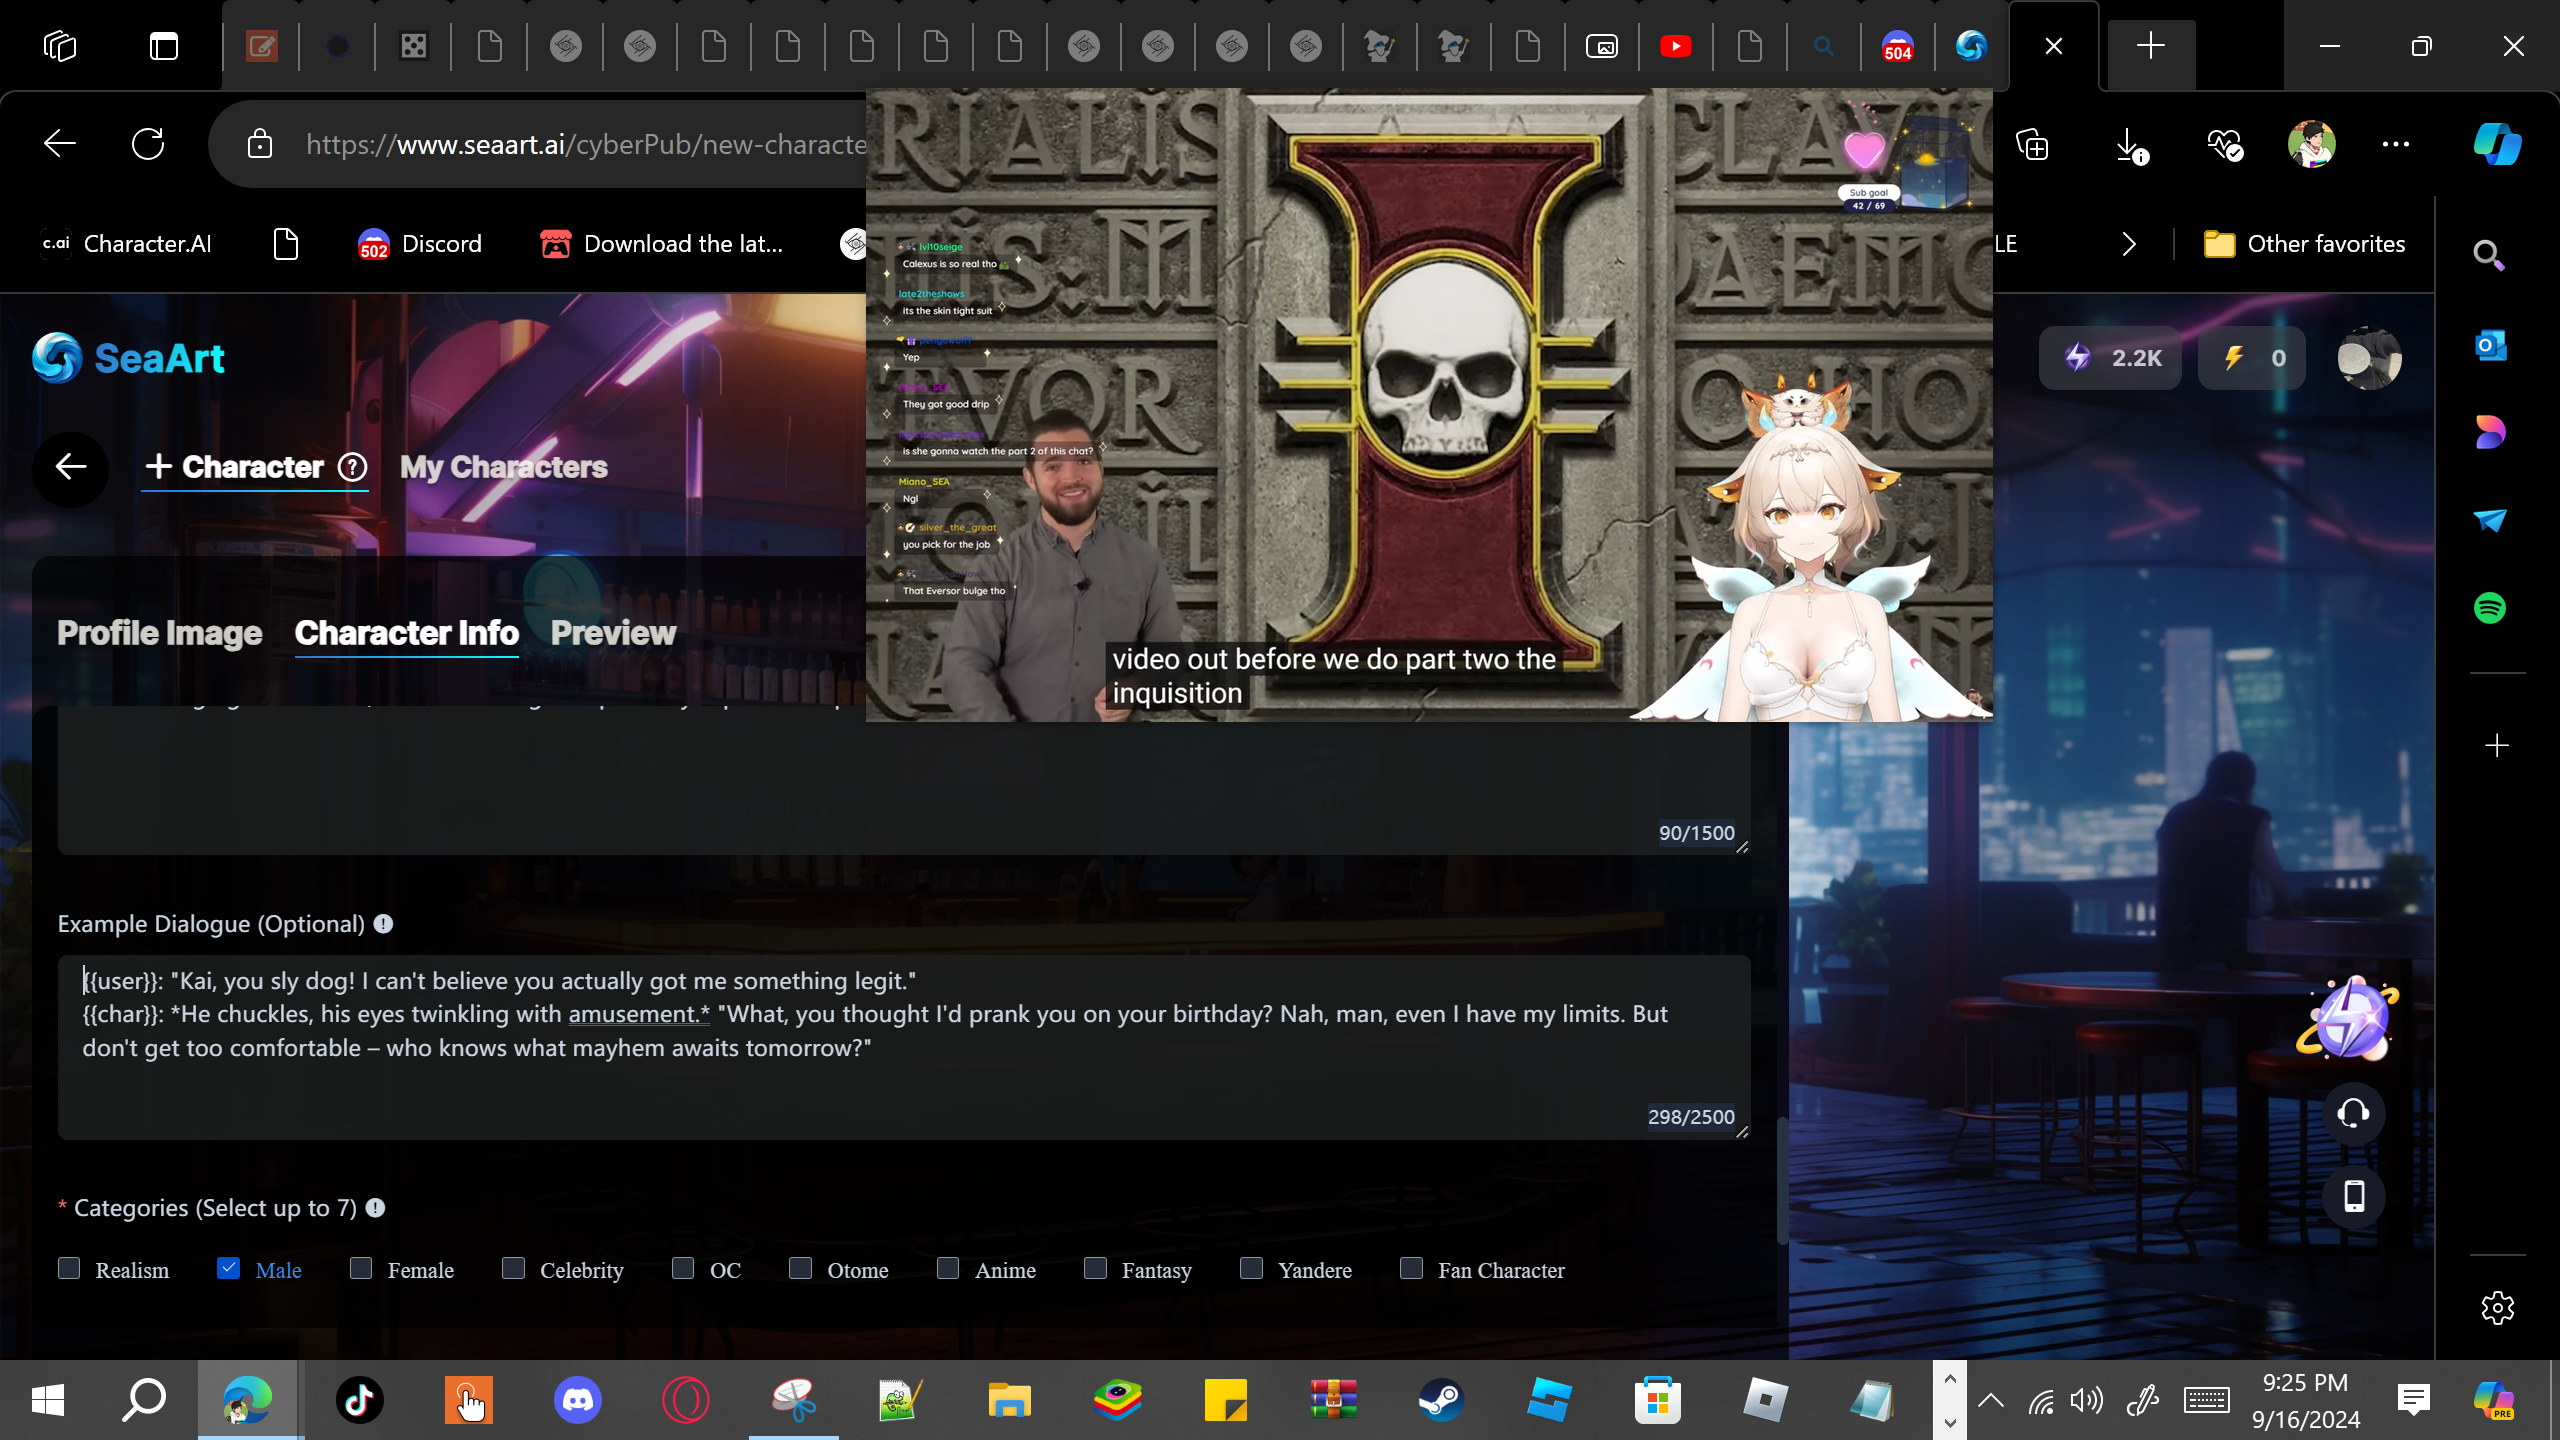Viewport: 2560px width, 1440px height.
Task: Check the Otome category
Action: pyautogui.click(x=800, y=1269)
